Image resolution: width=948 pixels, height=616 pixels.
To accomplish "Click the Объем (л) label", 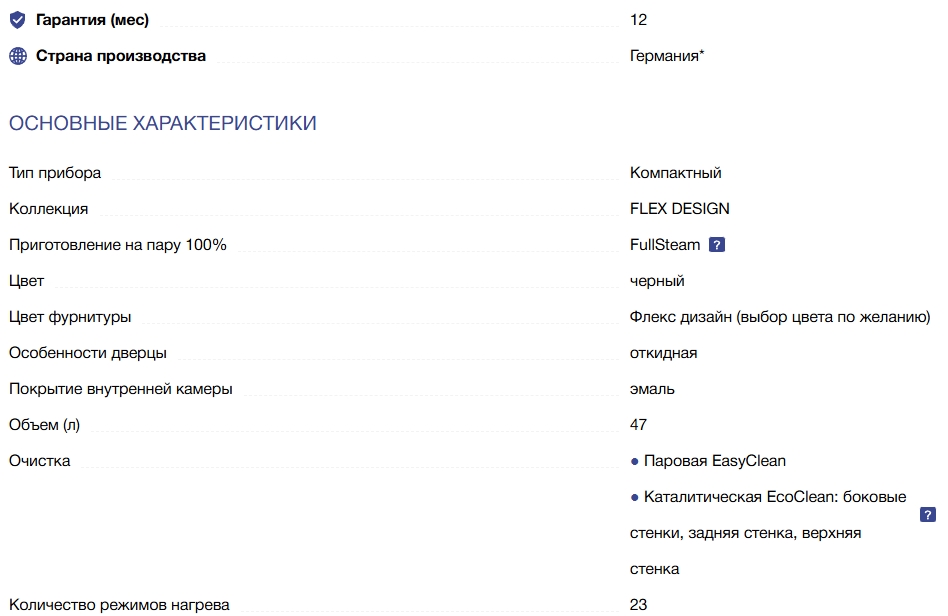I will tap(44, 425).
